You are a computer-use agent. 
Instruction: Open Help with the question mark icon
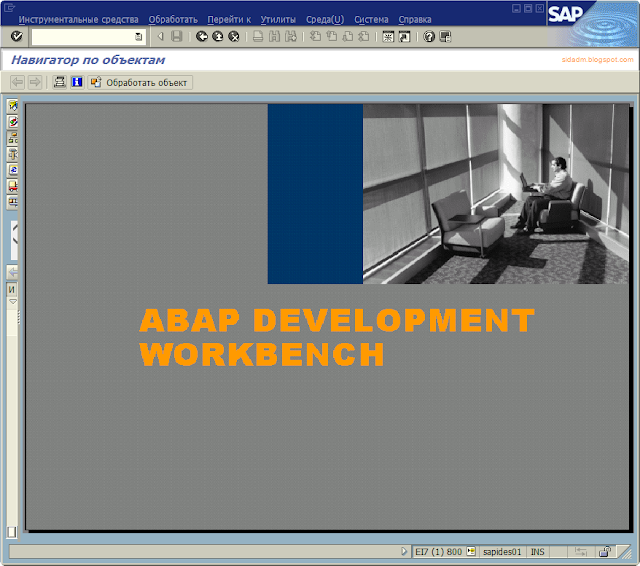(x=429, y=36)
